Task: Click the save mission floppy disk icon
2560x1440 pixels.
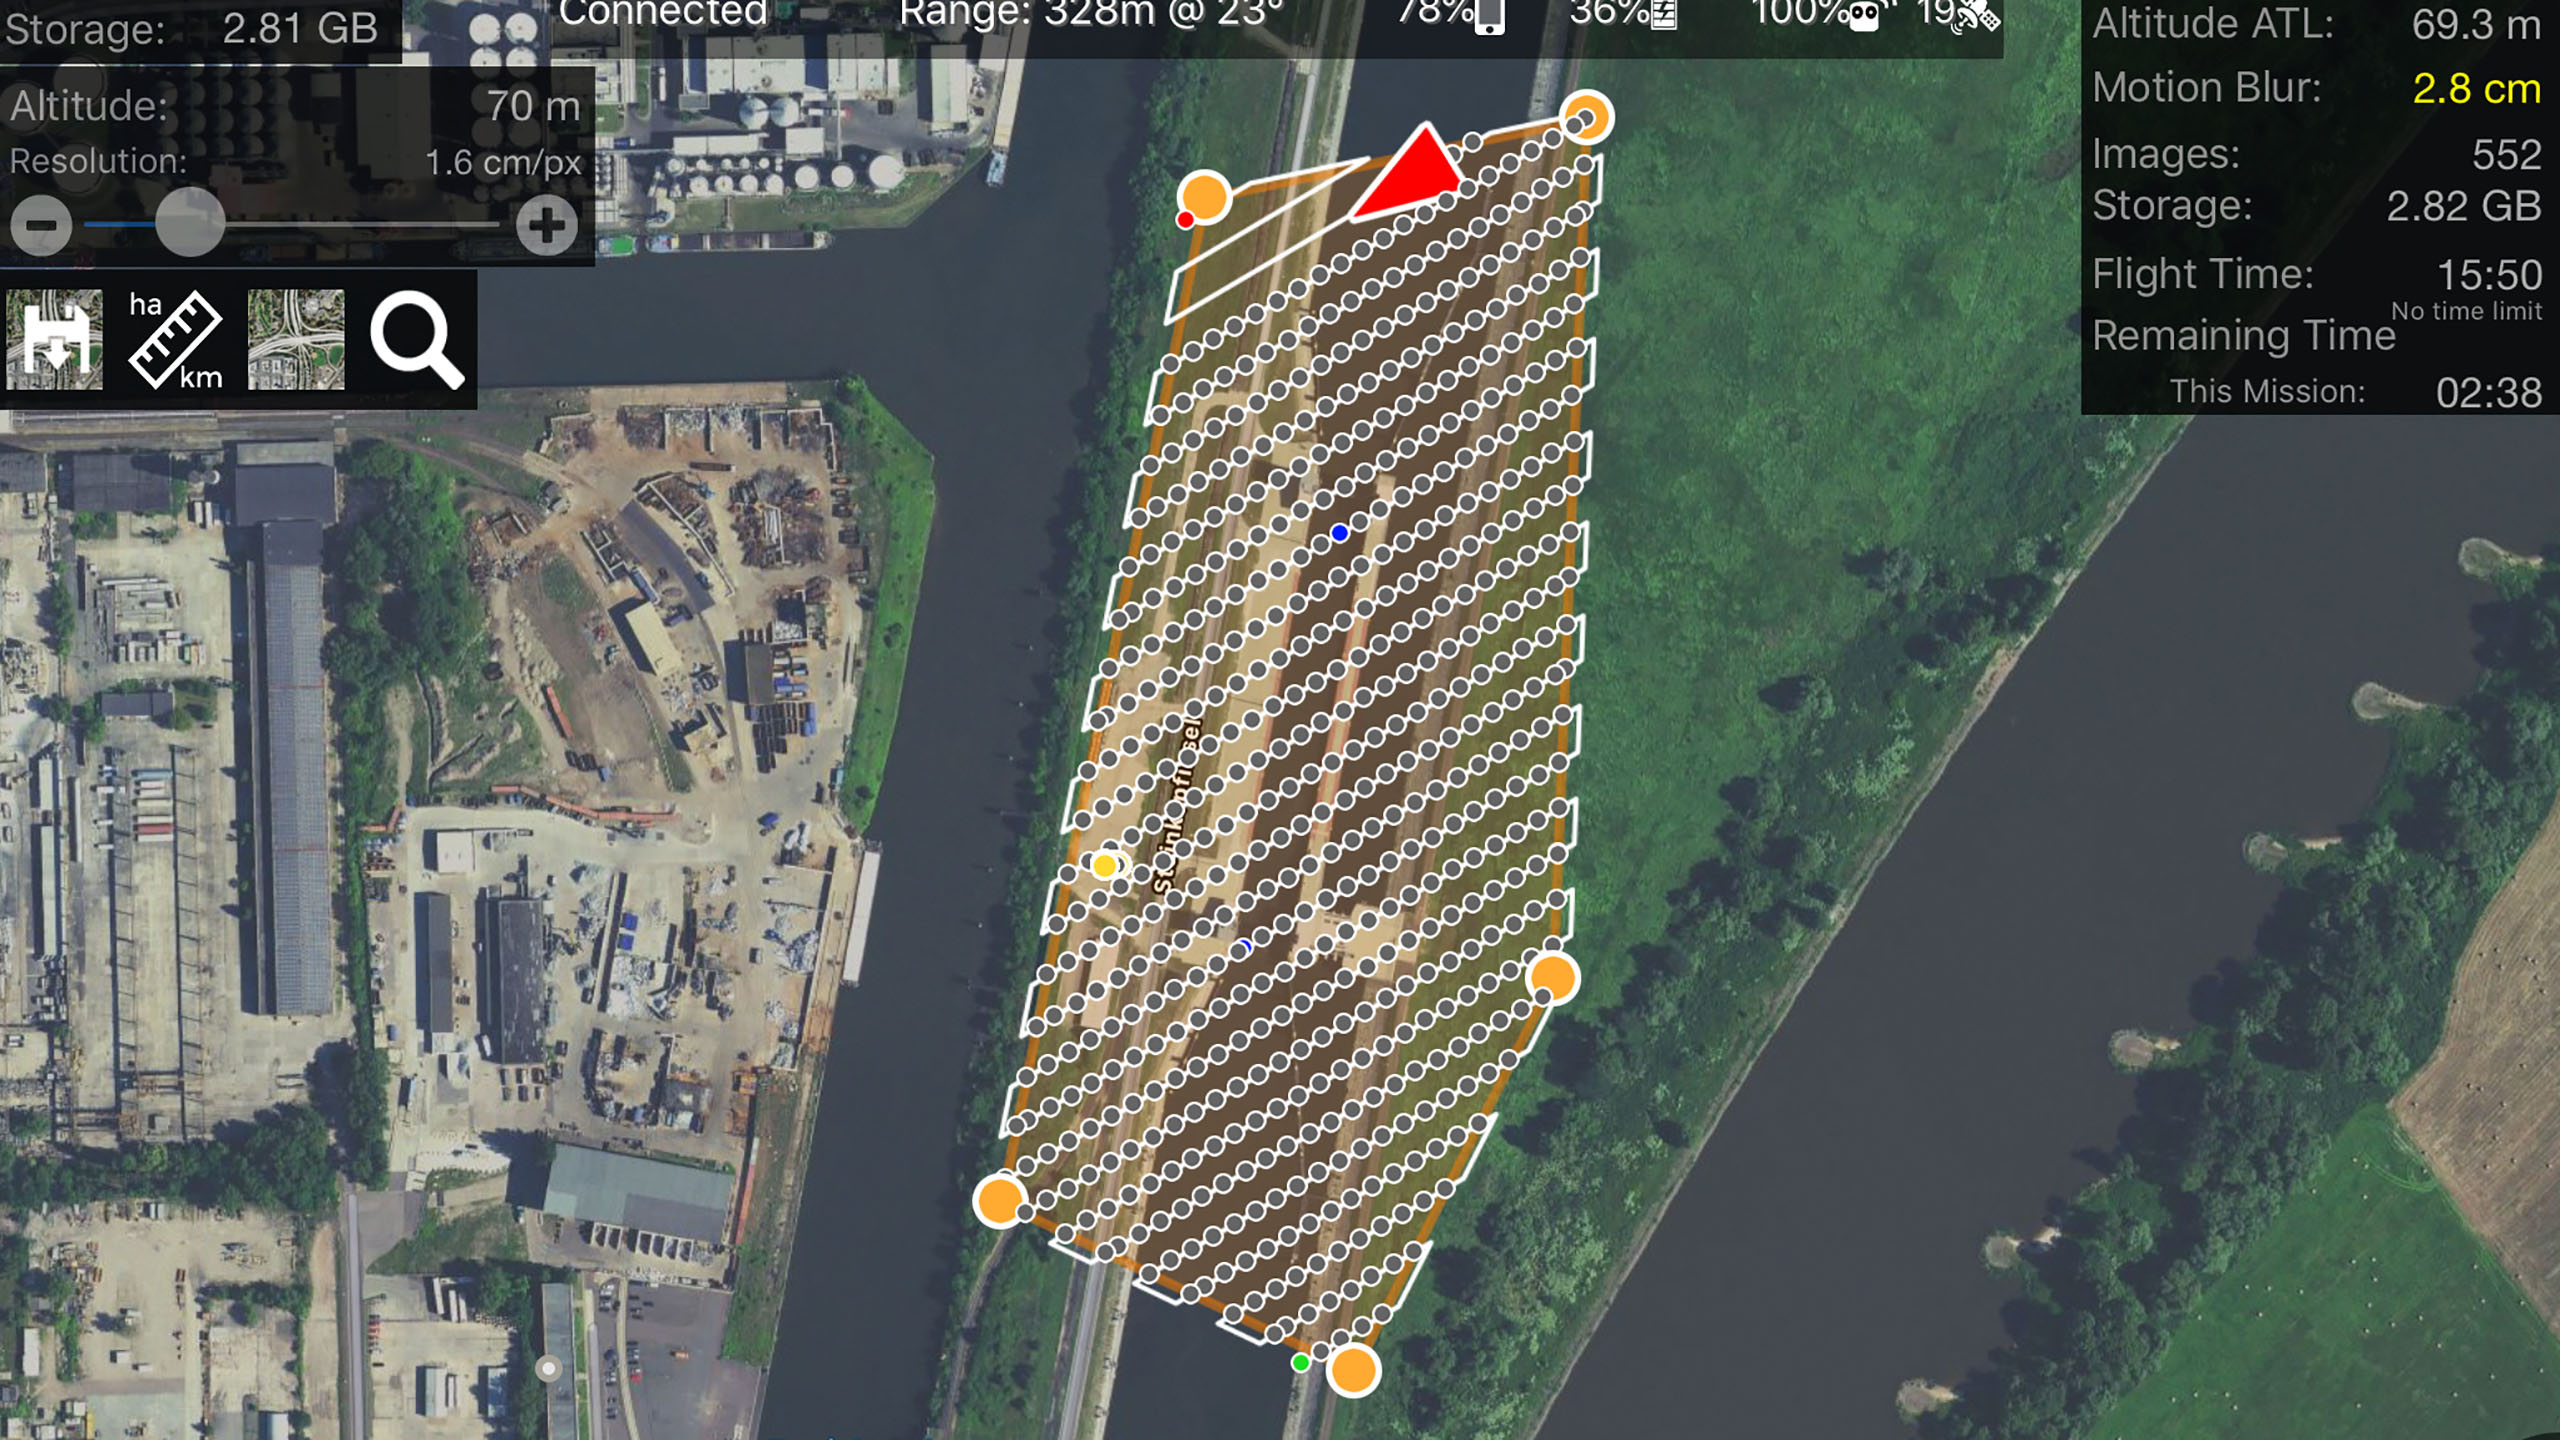Action: click(54, 339)
